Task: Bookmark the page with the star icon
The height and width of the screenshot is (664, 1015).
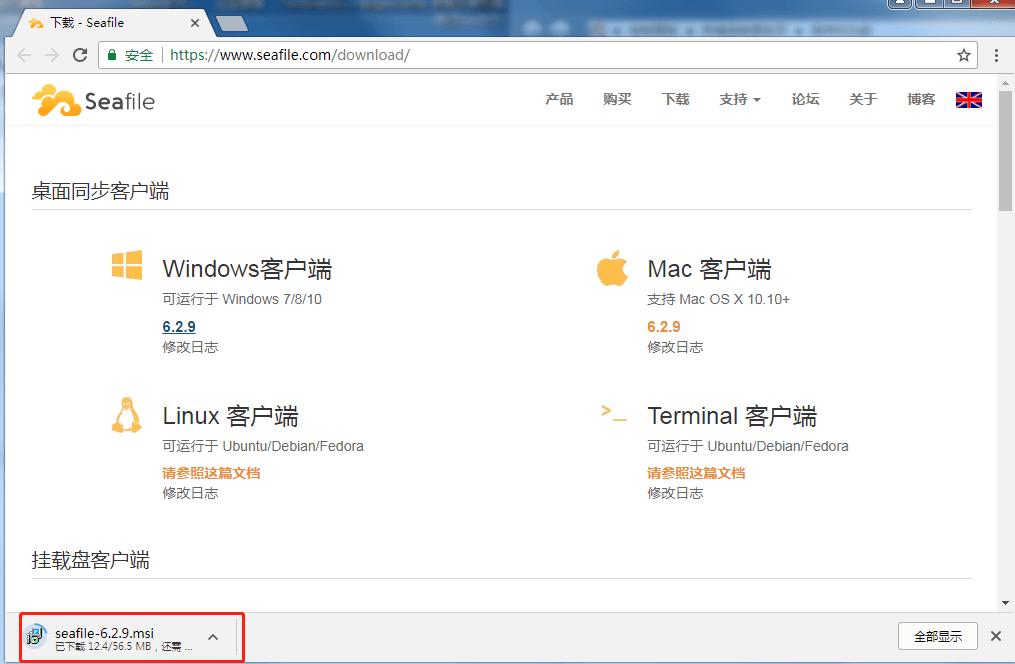Action: 964,55
